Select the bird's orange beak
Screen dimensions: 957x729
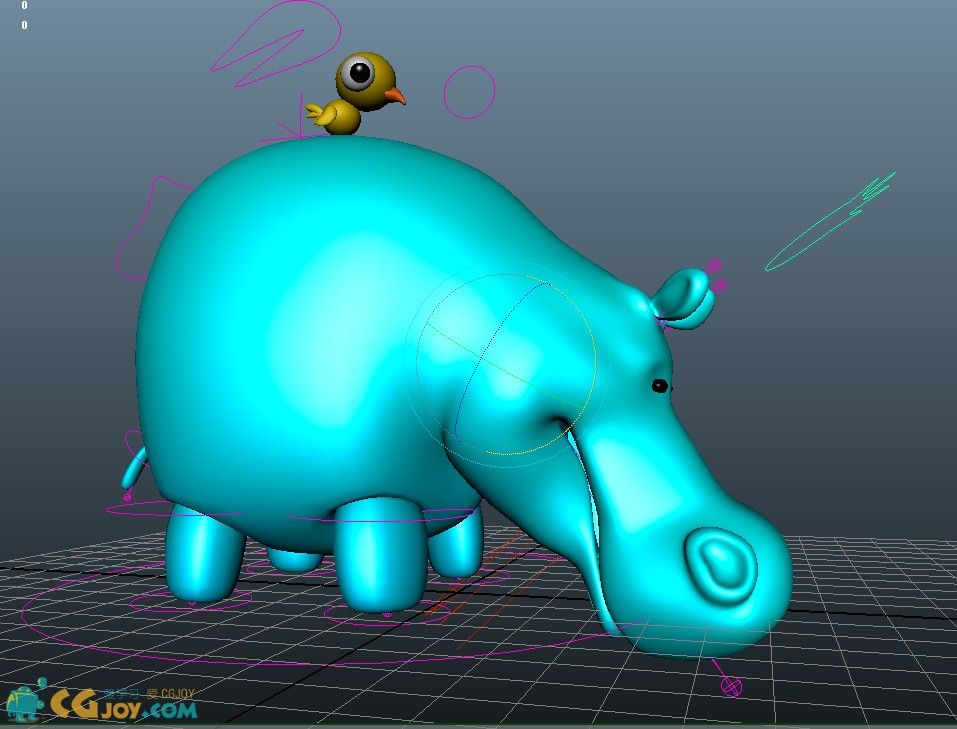coord(395,96)
